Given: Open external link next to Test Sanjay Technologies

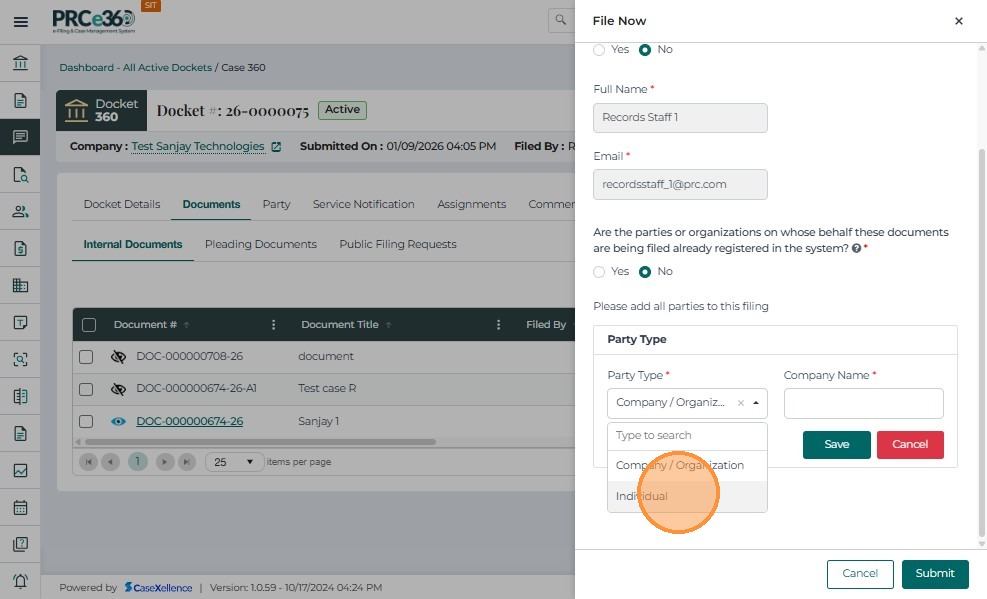Looking at the screenshot, I should click(276, 147).
